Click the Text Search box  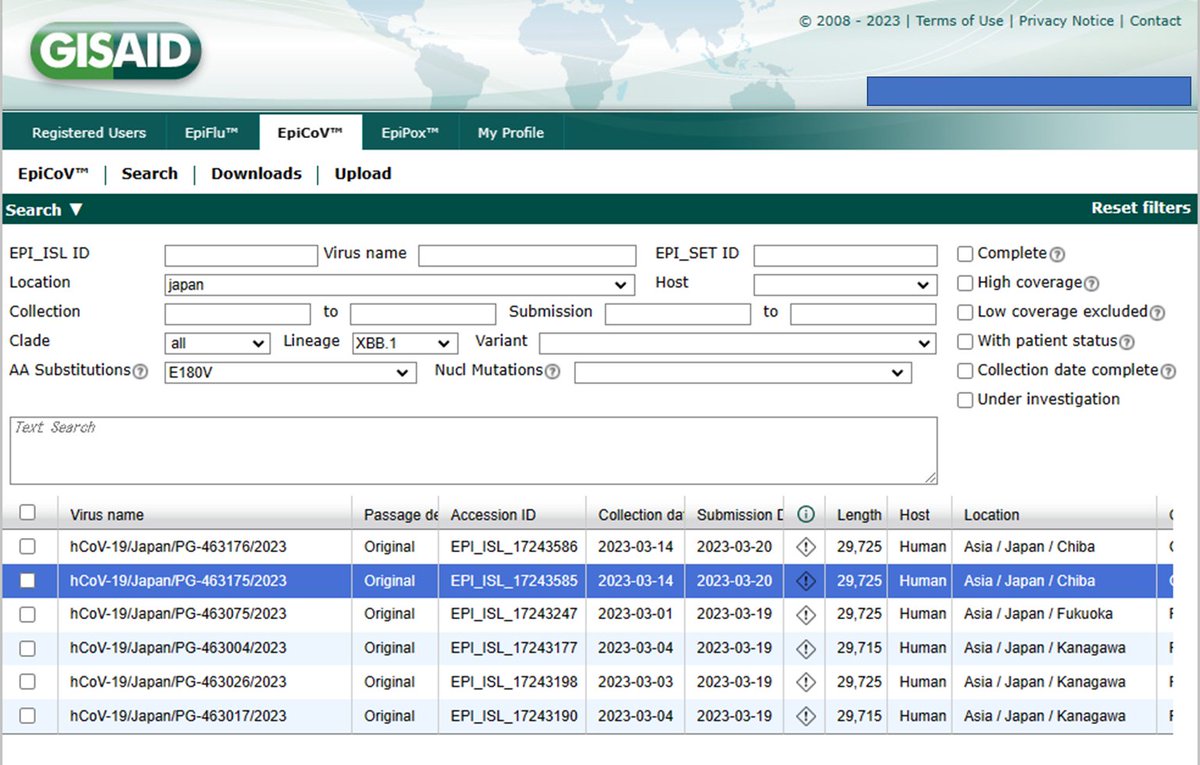point(474,451)
